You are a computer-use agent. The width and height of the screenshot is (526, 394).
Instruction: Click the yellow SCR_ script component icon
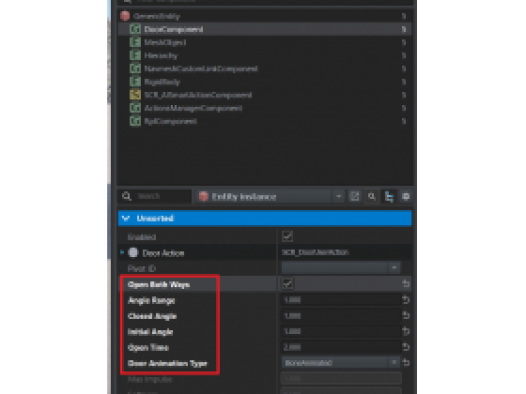(135, 95)
